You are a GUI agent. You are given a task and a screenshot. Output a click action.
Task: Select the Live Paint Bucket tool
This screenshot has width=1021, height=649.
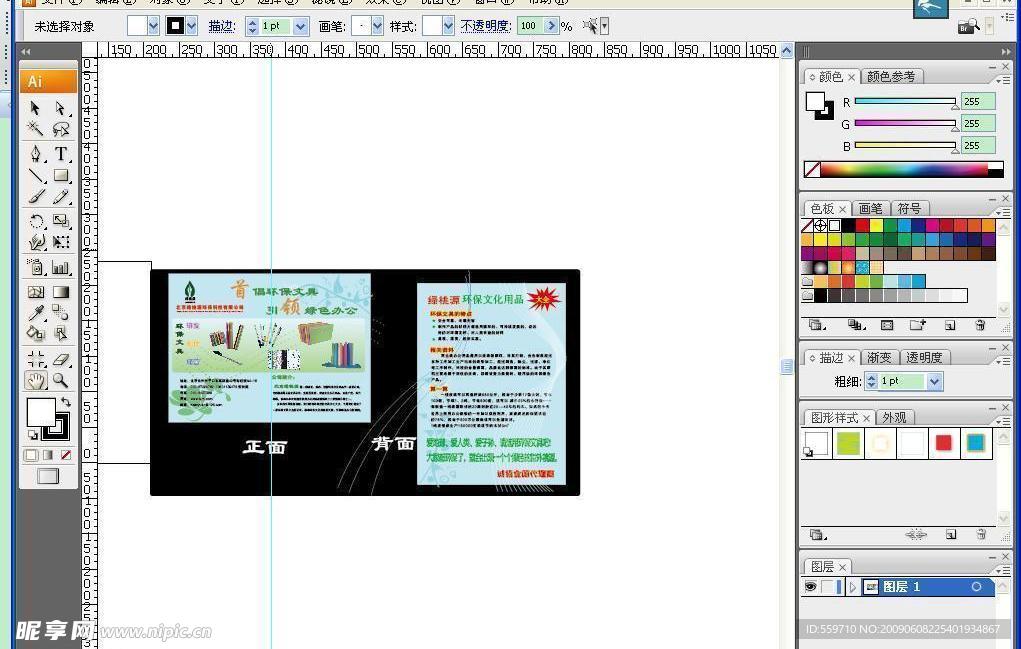pyautogui.click(x=36, y=333)
